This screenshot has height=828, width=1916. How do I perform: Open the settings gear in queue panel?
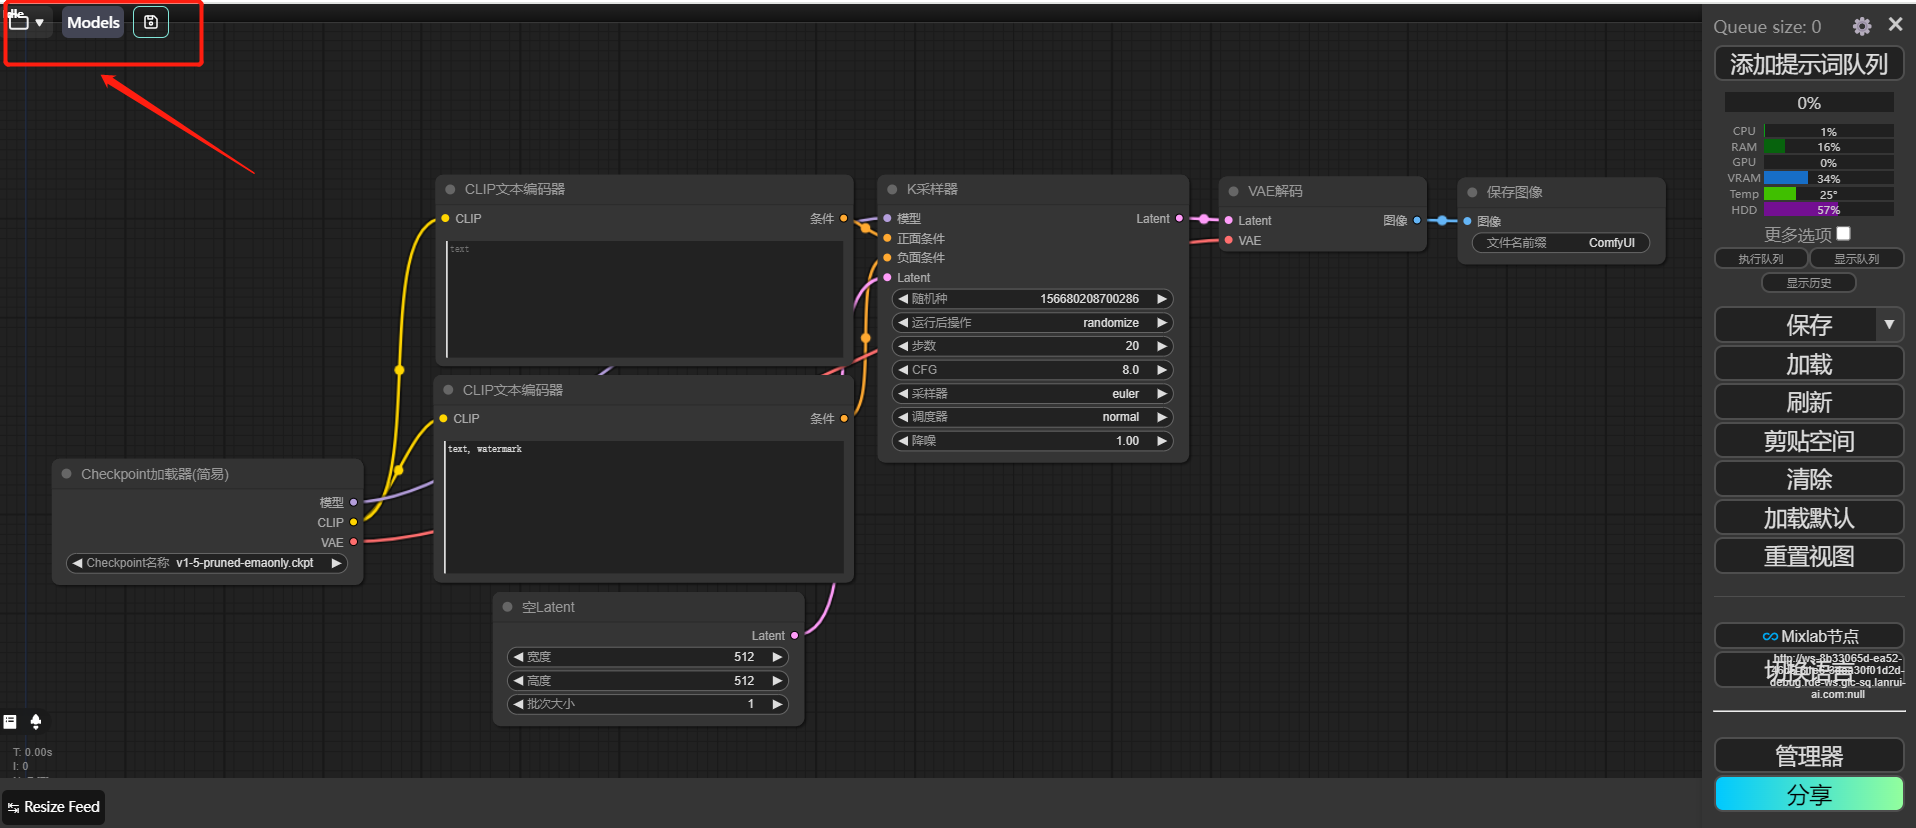coord(1862,26)
